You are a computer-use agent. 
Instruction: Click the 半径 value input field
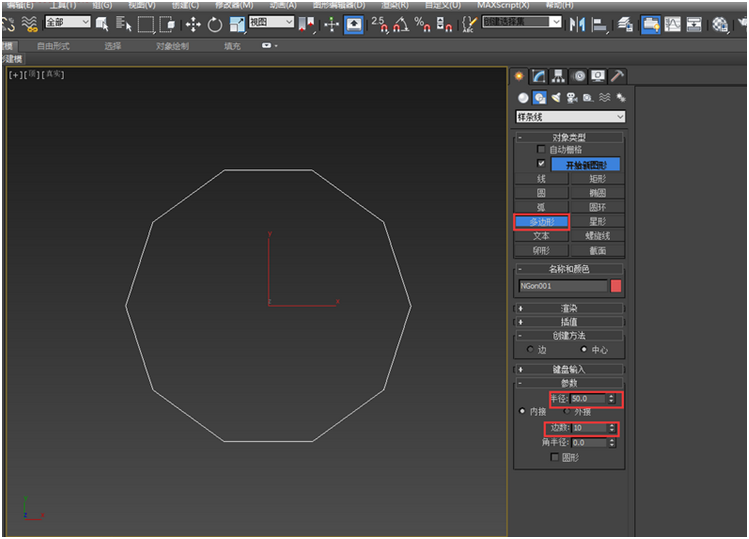click(x=588, y=399)
